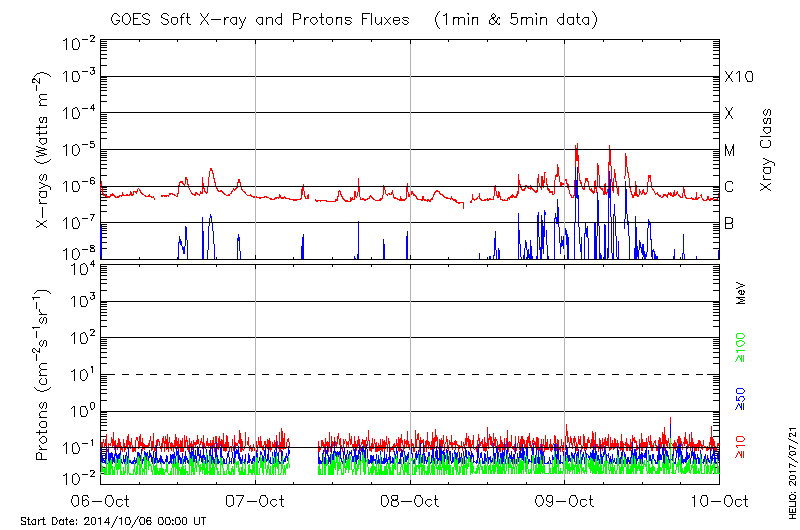The height and width of the screenshot is (530, 800).
Task: Select the 06-Oct date tick label
Action: (x=102, y=500)
